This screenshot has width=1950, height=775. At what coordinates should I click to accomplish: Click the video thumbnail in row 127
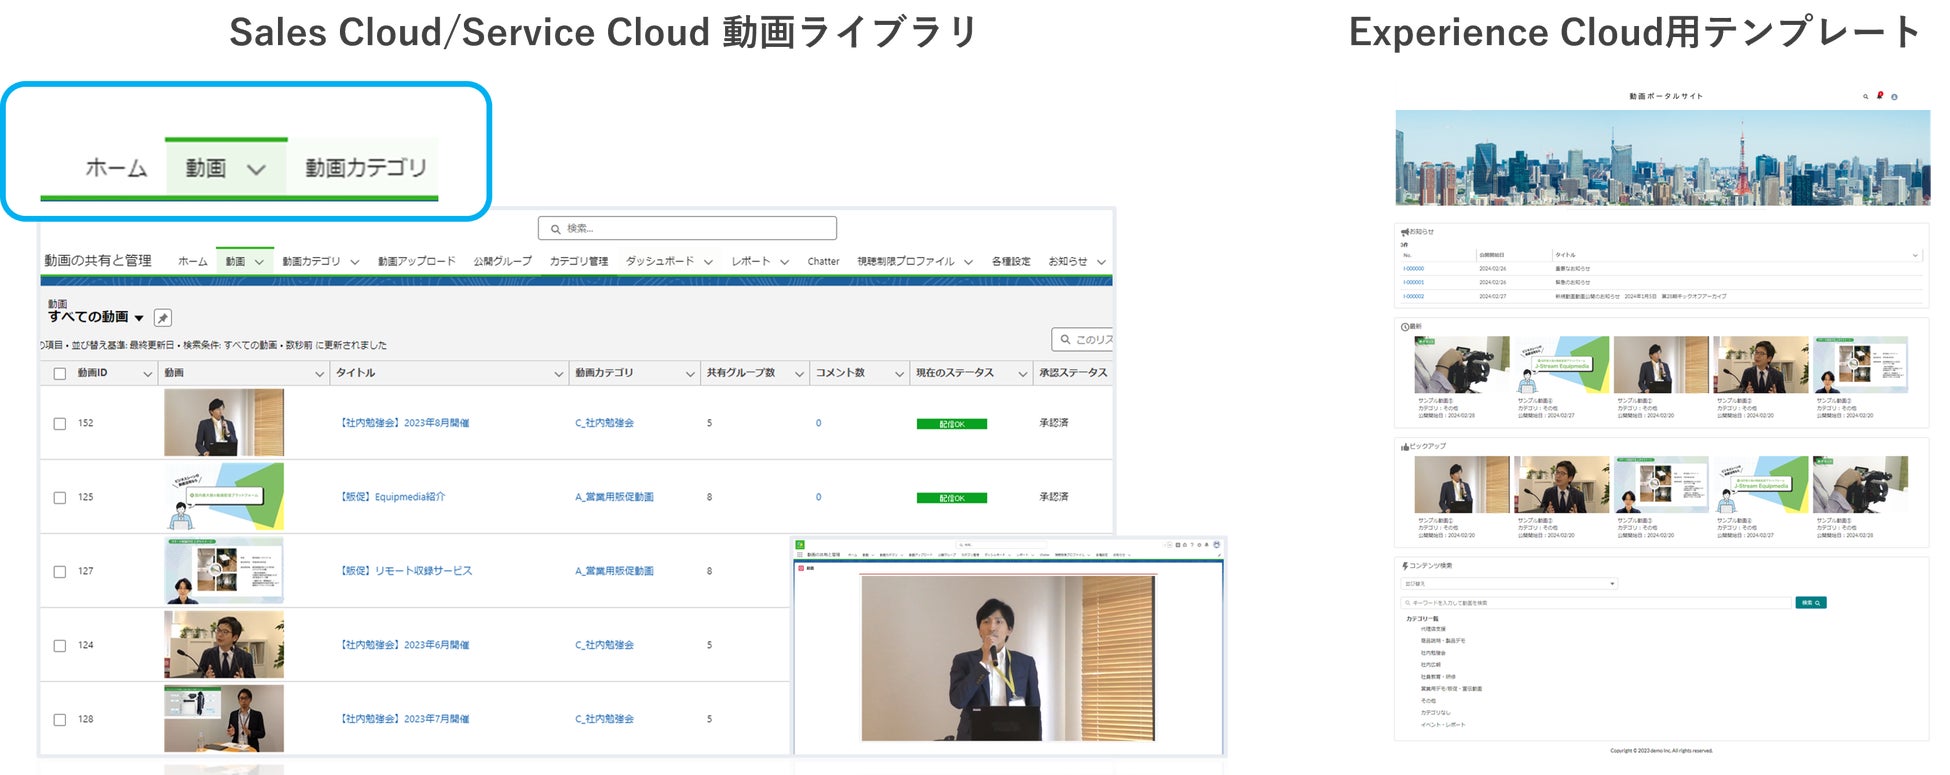coord(224,571)
